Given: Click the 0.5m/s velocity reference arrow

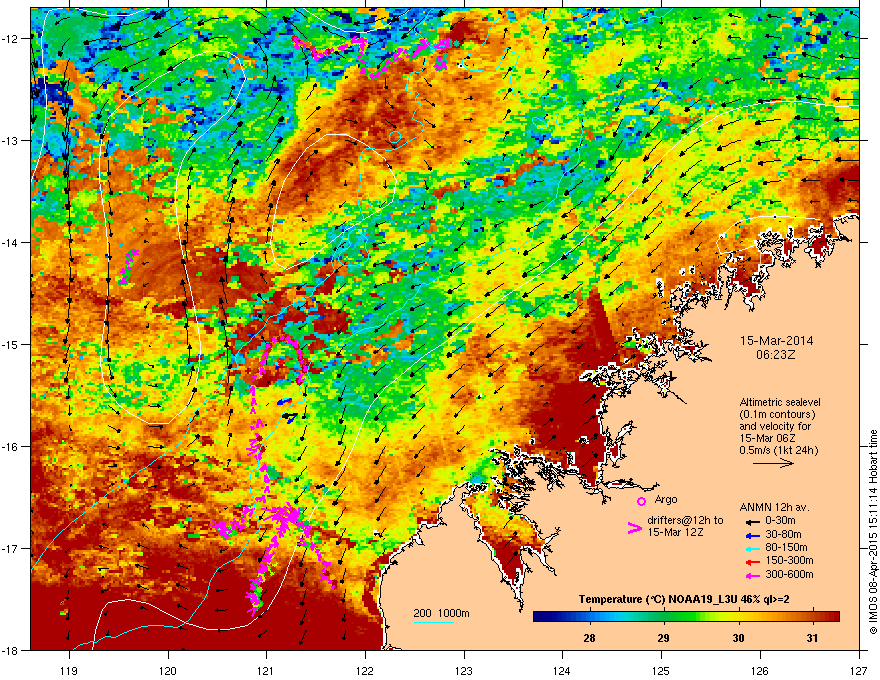Looking at the screenshot, I should pyautogui.click(x=773, y=463).
